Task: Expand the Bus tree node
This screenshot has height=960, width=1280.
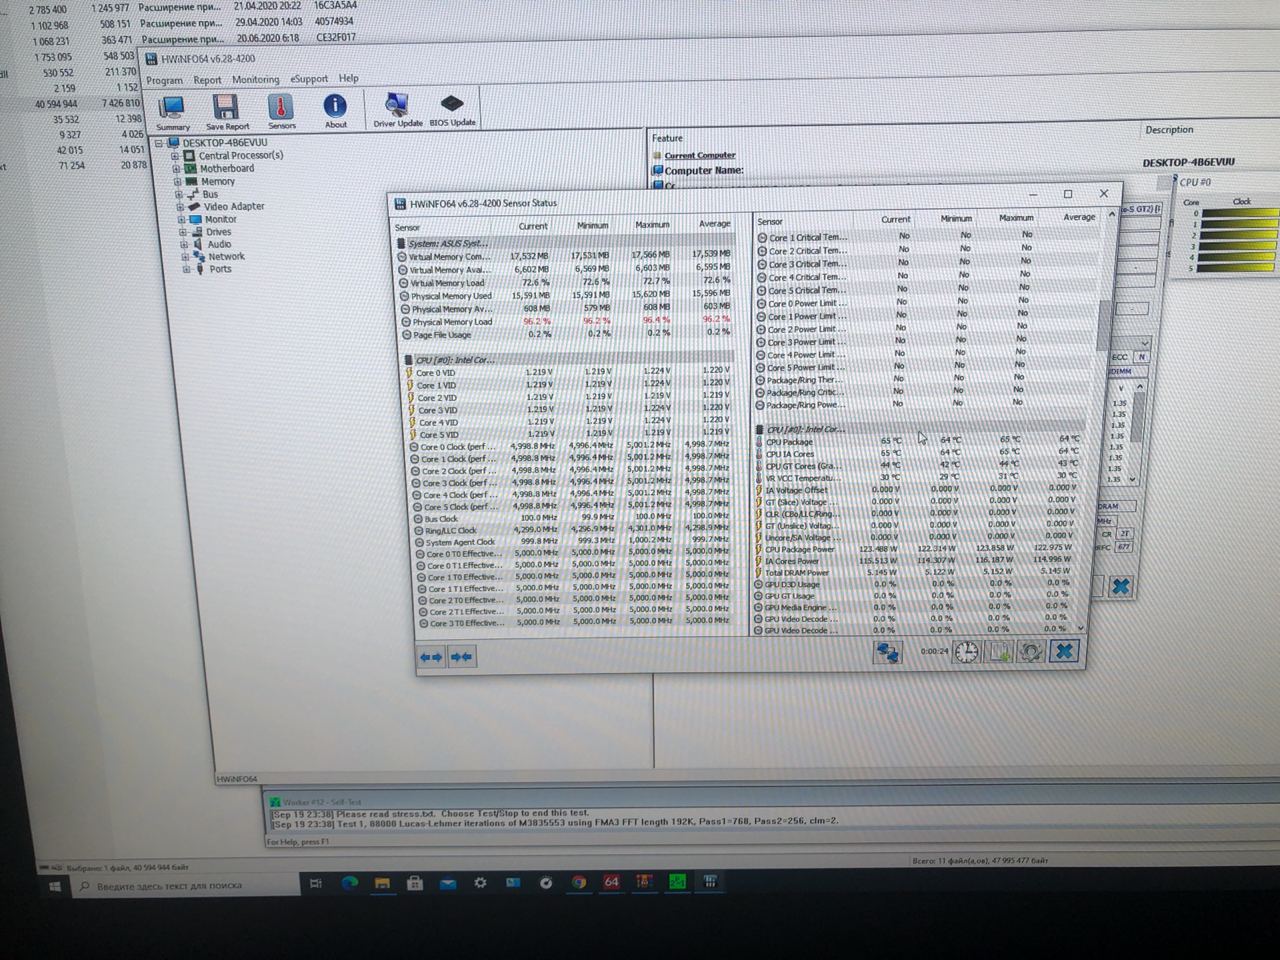Action: coord(179,195)
